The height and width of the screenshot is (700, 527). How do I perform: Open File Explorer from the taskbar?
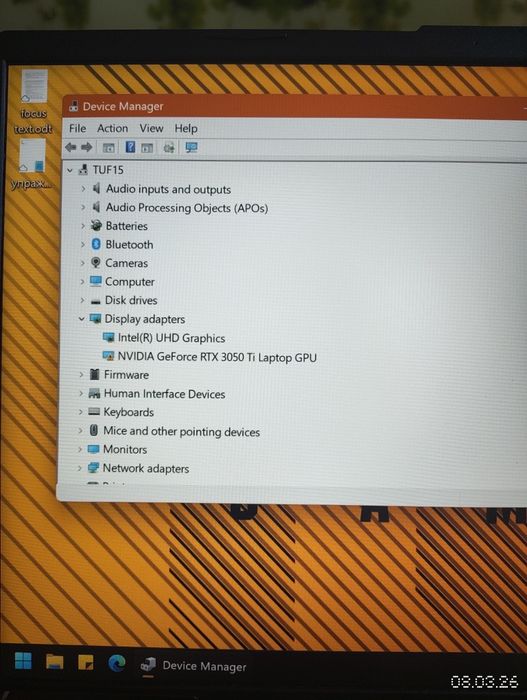click(55, 661)
